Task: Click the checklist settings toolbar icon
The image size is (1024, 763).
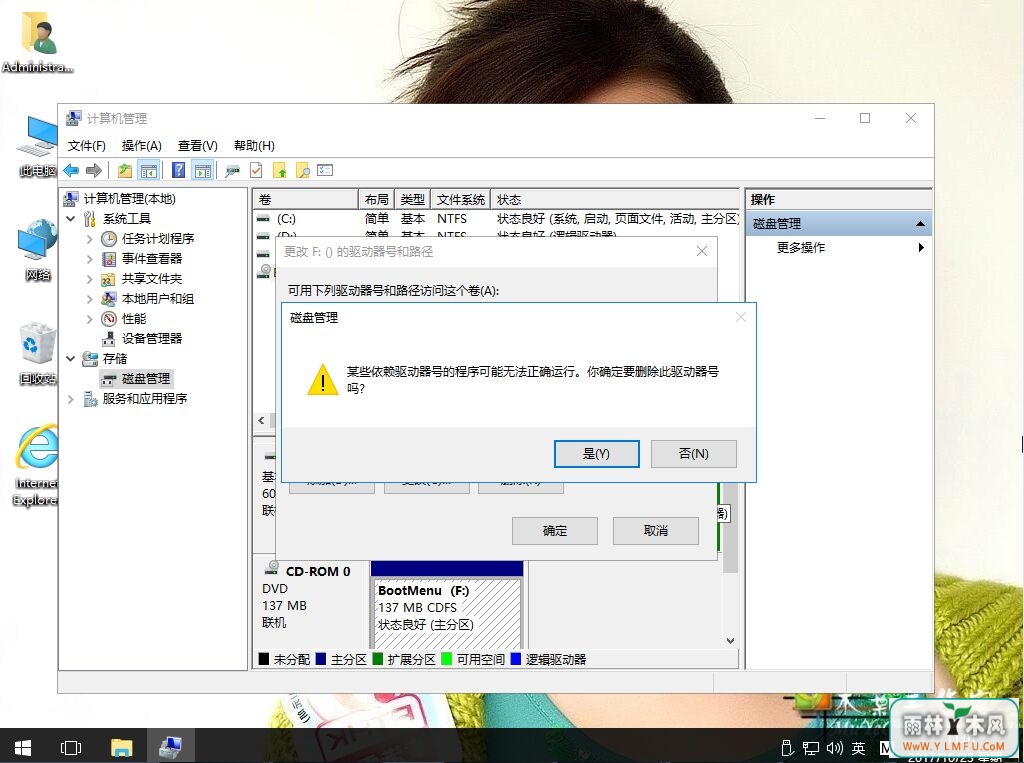Action: point(325,170)
